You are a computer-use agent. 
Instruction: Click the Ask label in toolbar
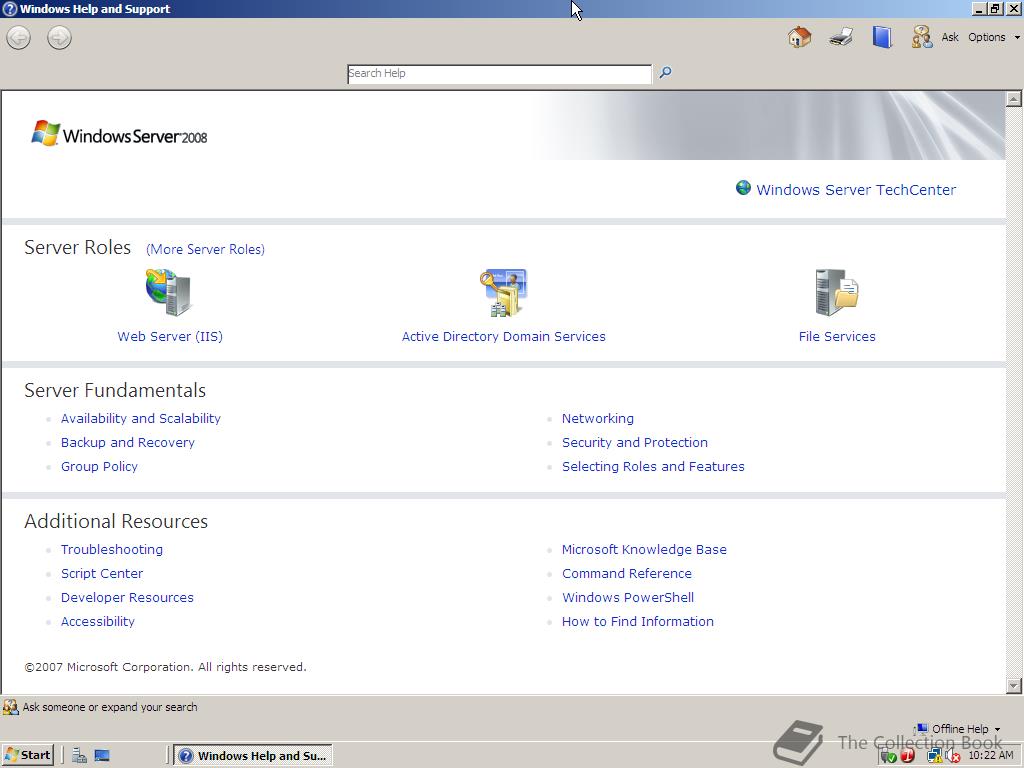[950, 37]
